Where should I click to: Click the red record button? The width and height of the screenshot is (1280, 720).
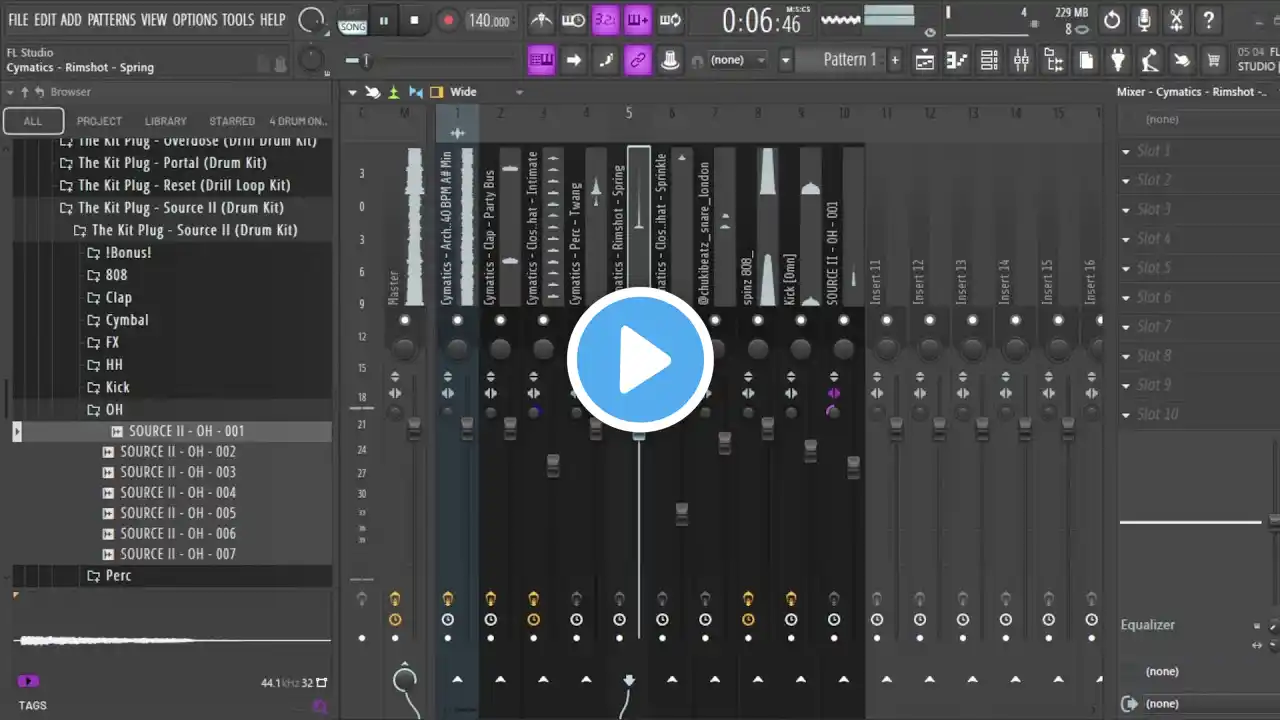(448, 20)
